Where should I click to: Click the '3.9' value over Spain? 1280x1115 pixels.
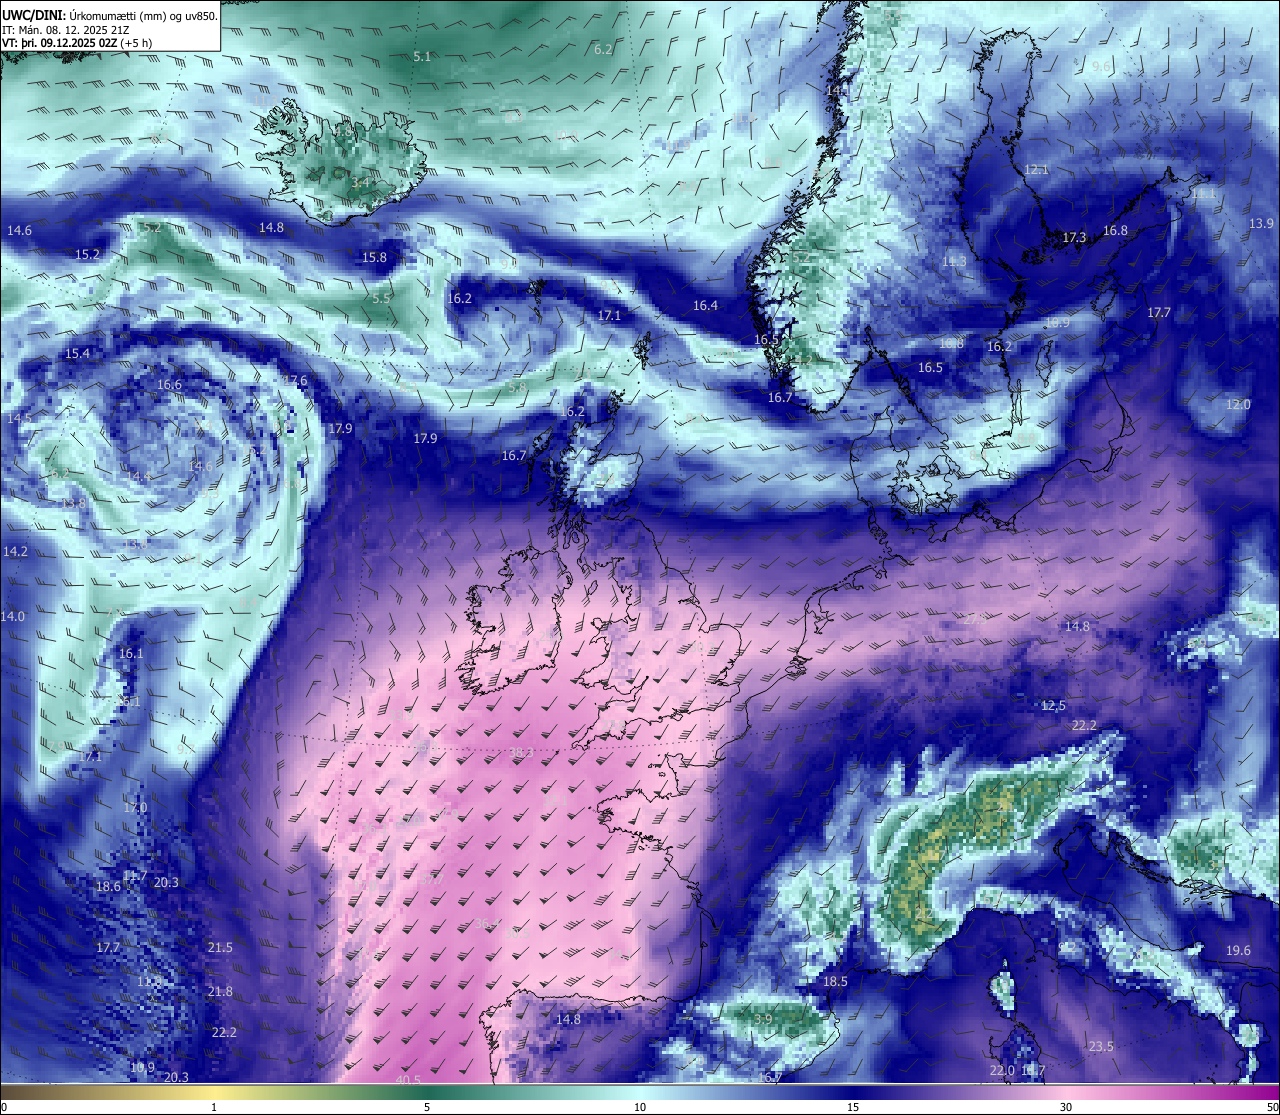763,1019
